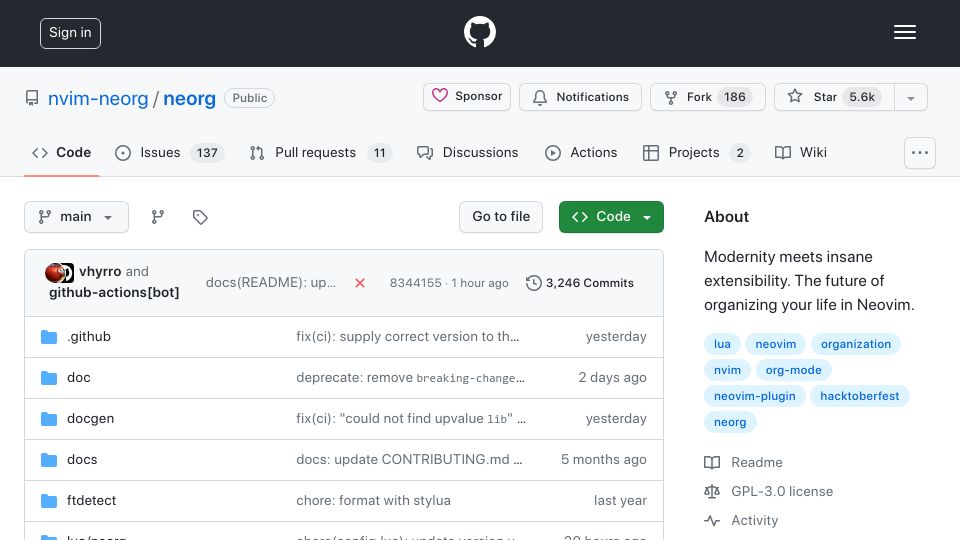This screenshot has height=540, width=960.
Task: Click the ftdetect row folder icon
Action: pos(49,501)
